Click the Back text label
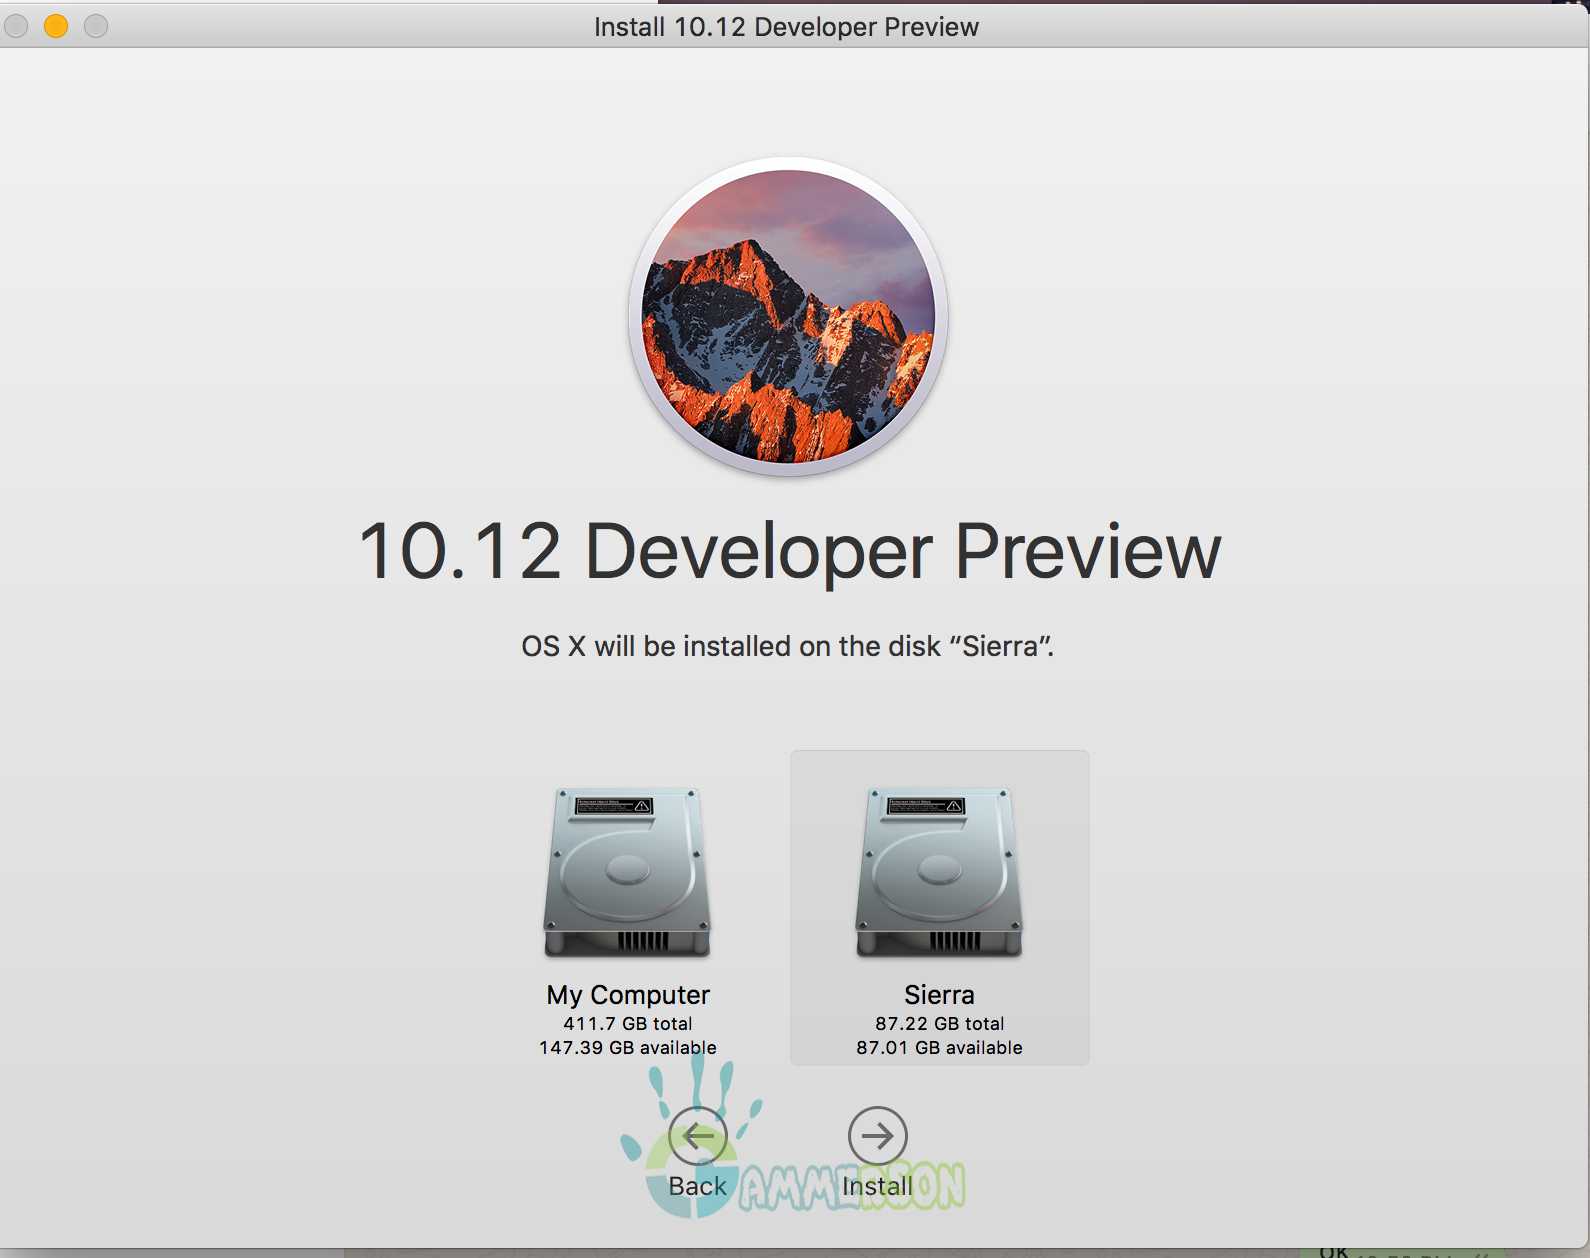Screen dimensions: 1590x1258 click(697, 1186)
